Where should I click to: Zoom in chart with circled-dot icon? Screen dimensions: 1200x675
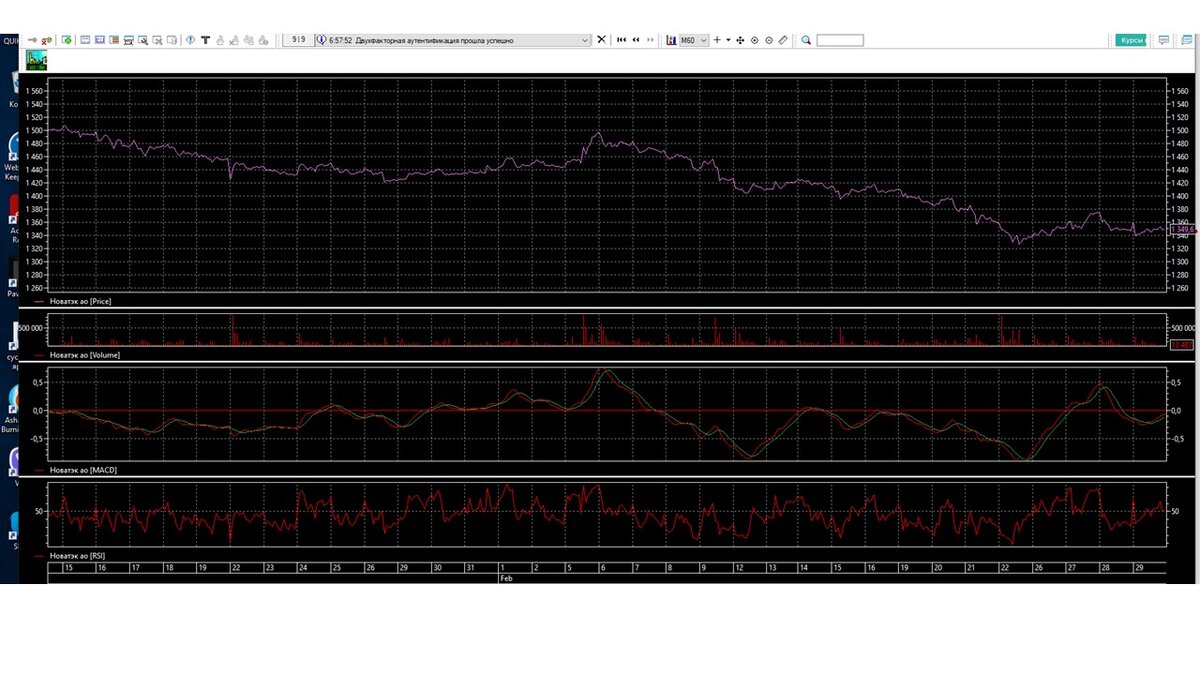point(754,40)
